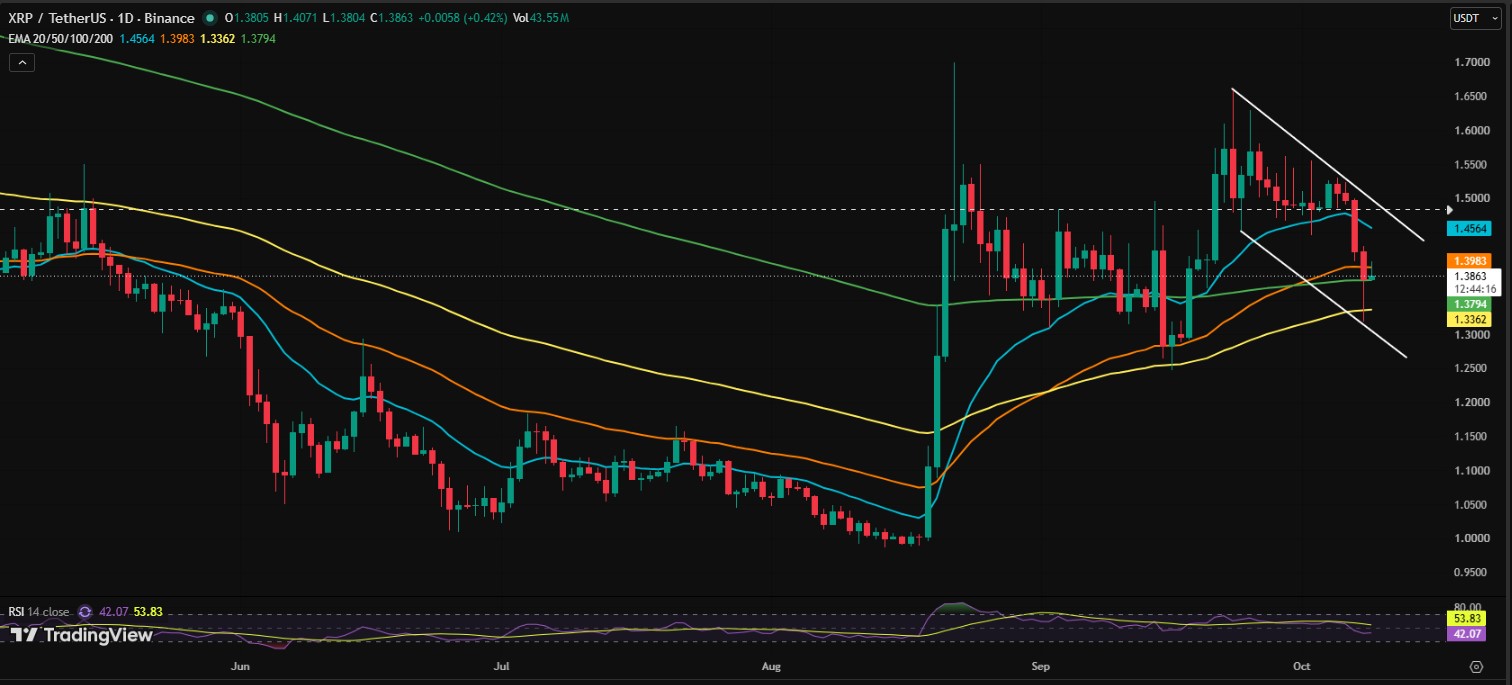The image size is (1512, 685).
Task: Collapse the indicator legend with the caret button
Action: [x=22, y=62]
